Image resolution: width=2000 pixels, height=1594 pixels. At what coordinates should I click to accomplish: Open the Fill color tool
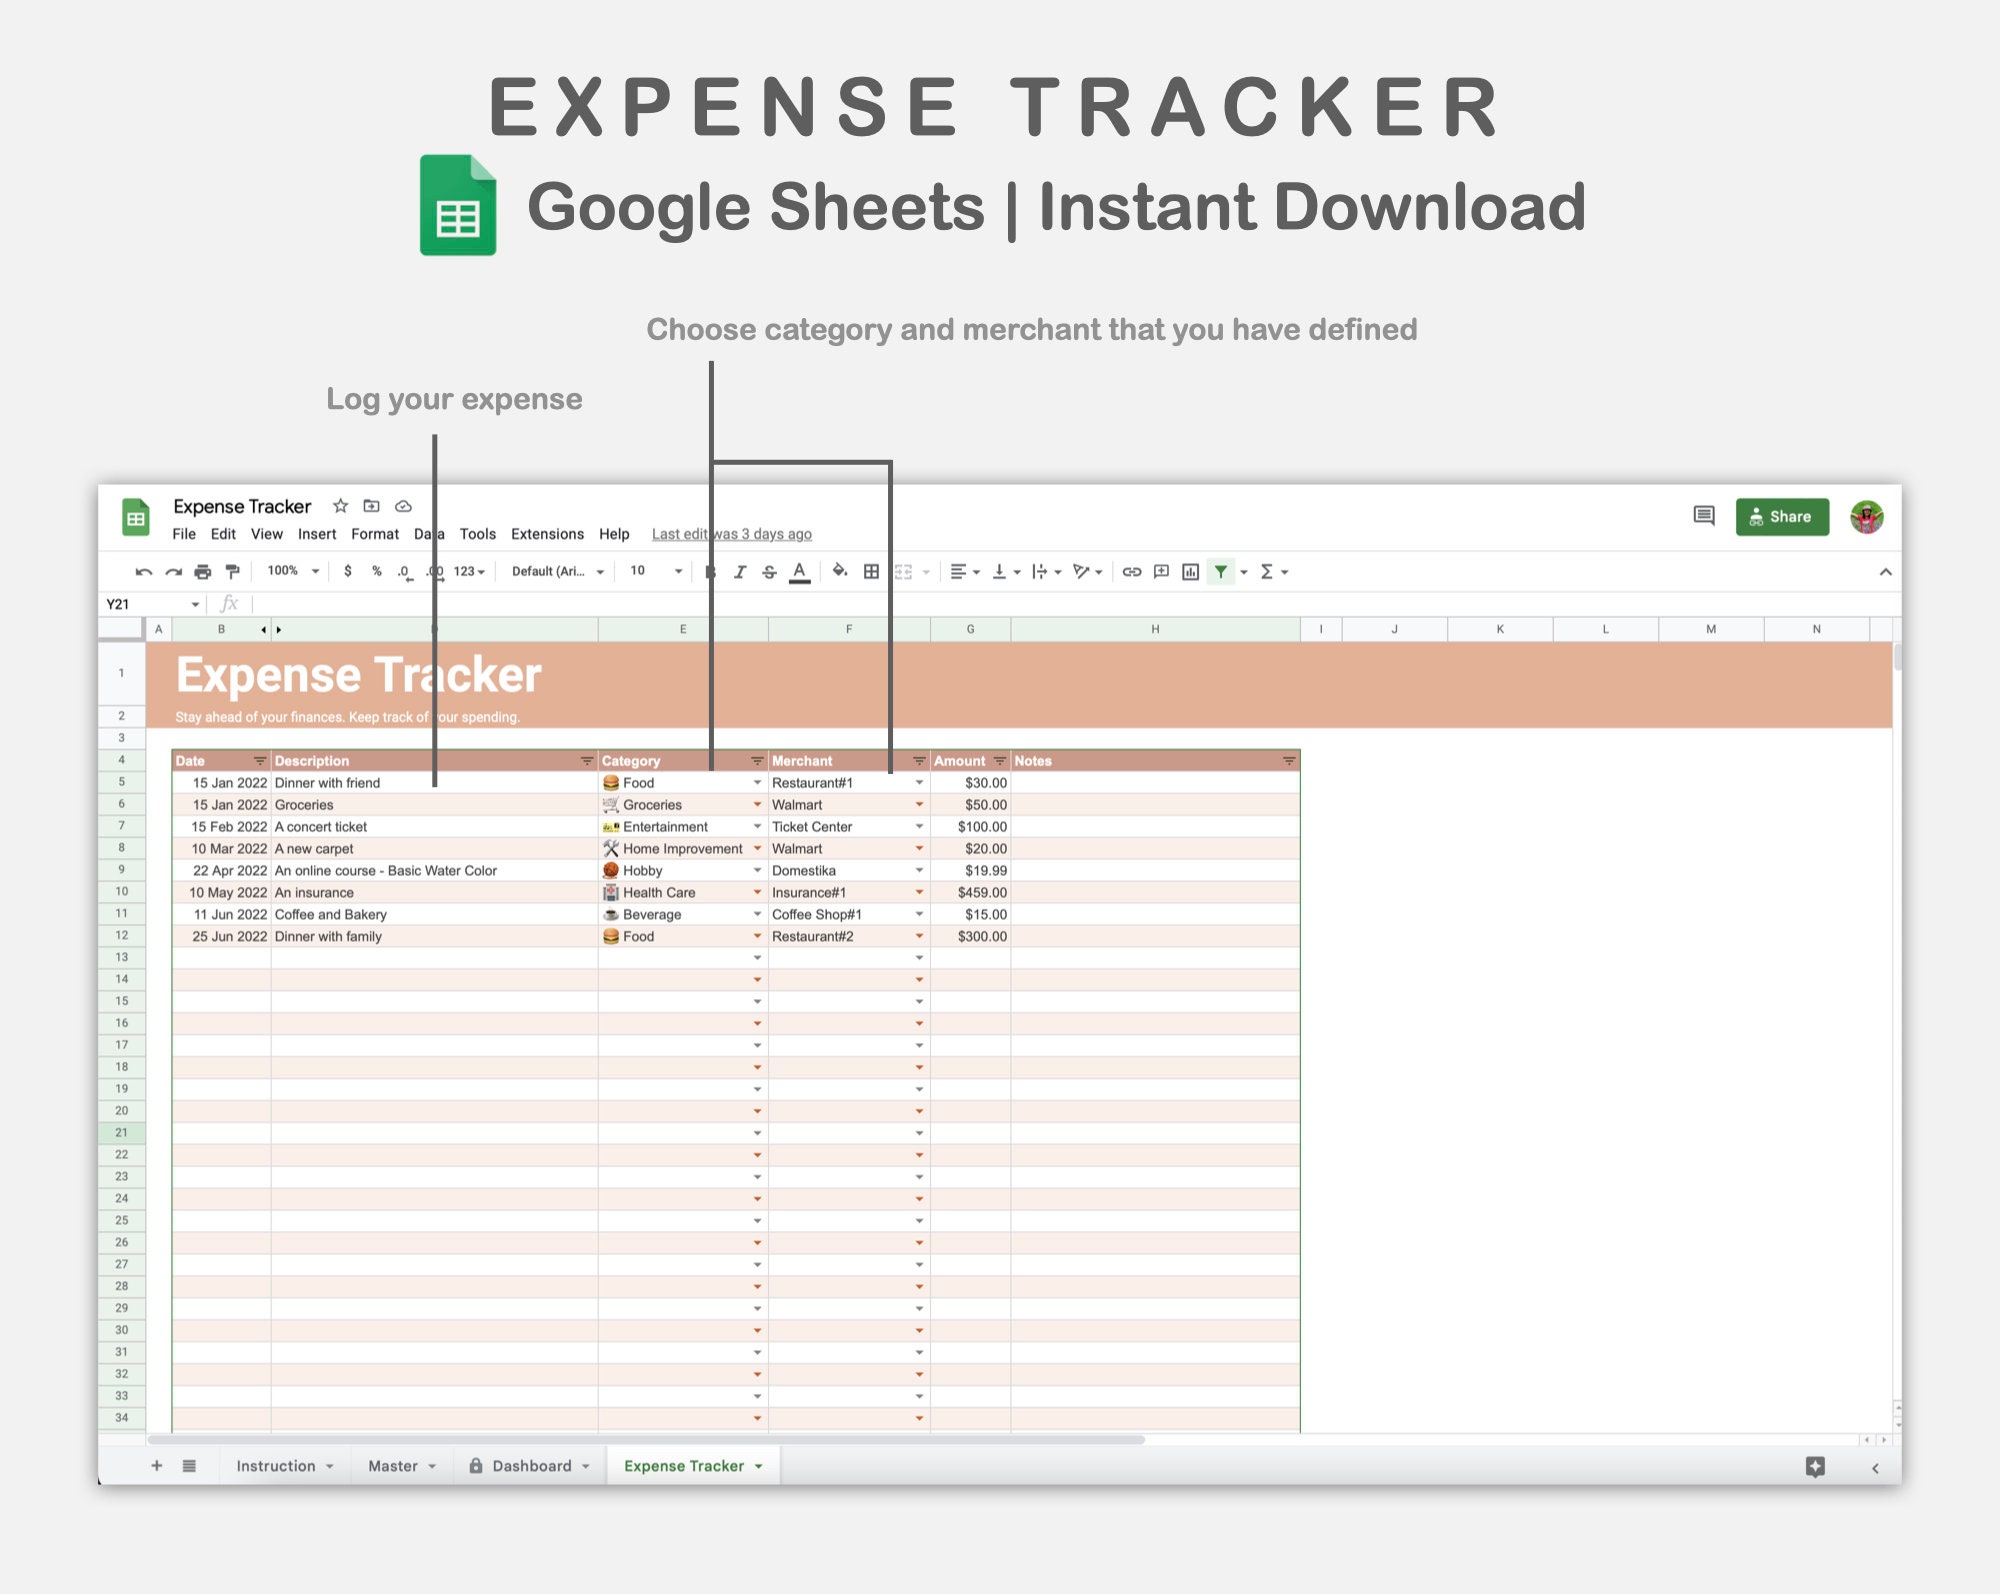click(x=839, y=571)
